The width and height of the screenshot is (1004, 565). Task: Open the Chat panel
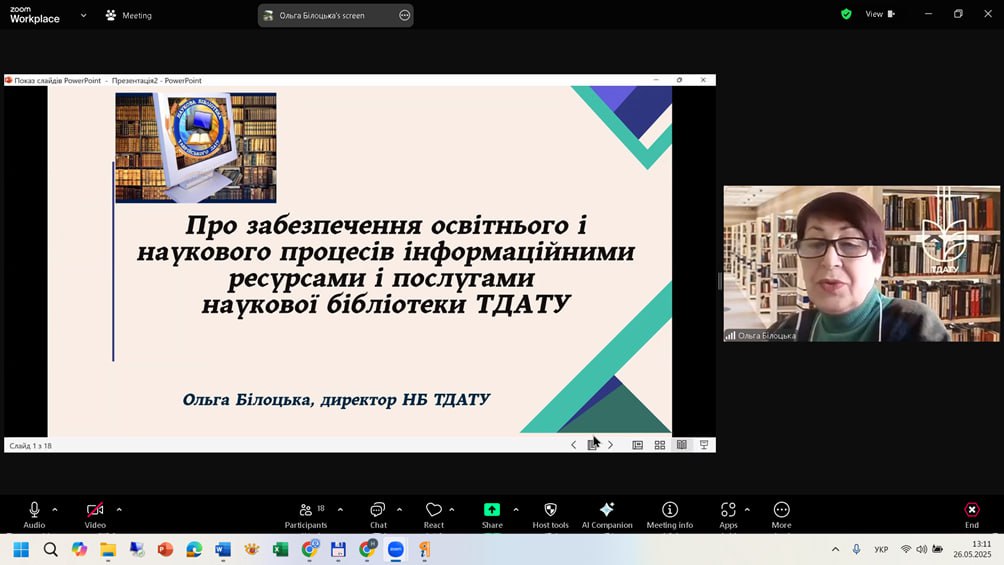(x=378, y=515)
